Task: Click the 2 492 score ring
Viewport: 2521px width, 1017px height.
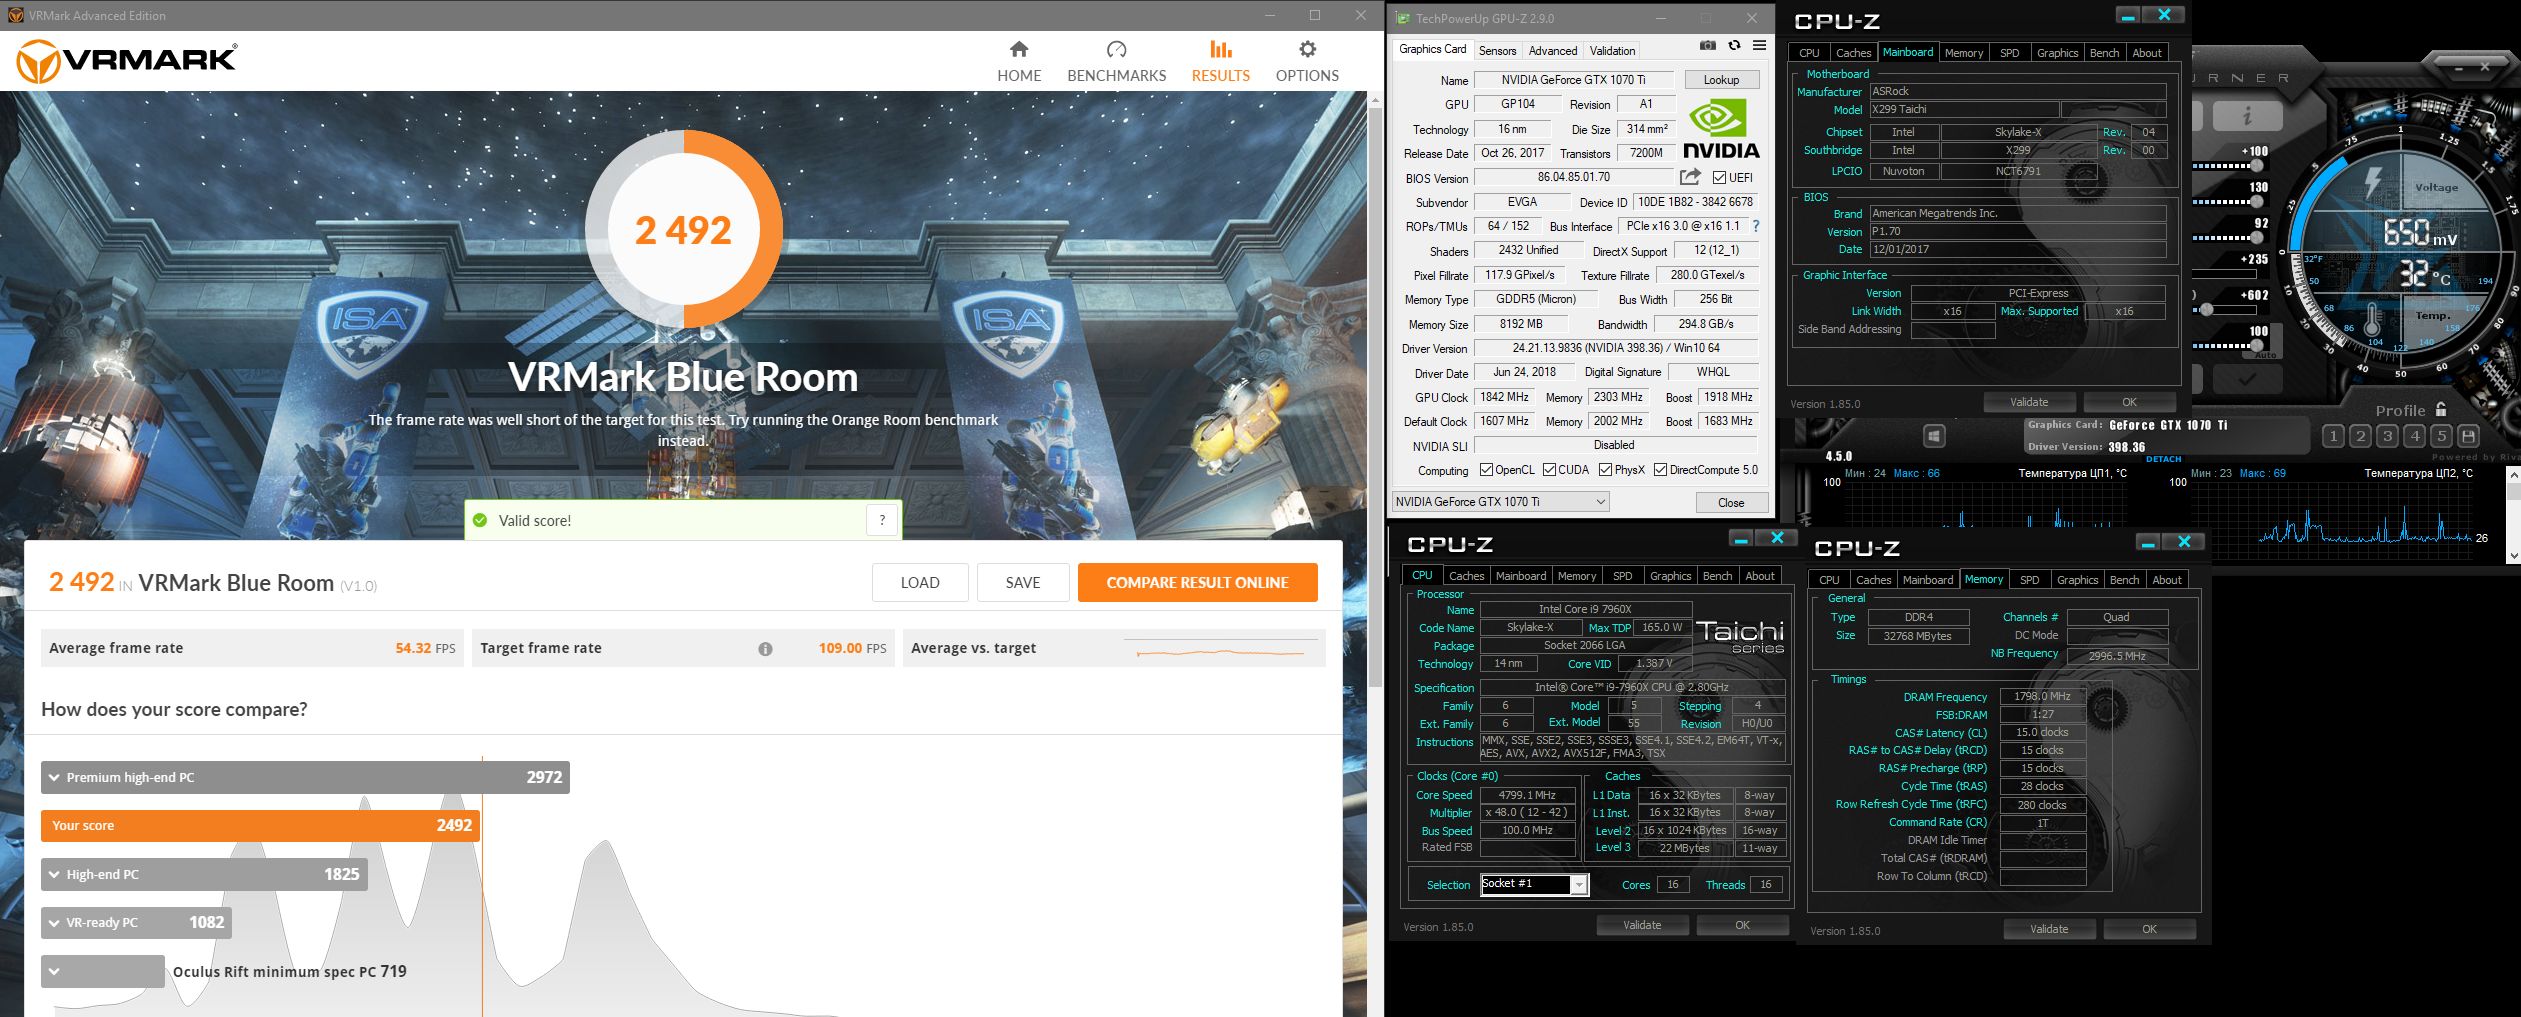Action: coord(684,230)
